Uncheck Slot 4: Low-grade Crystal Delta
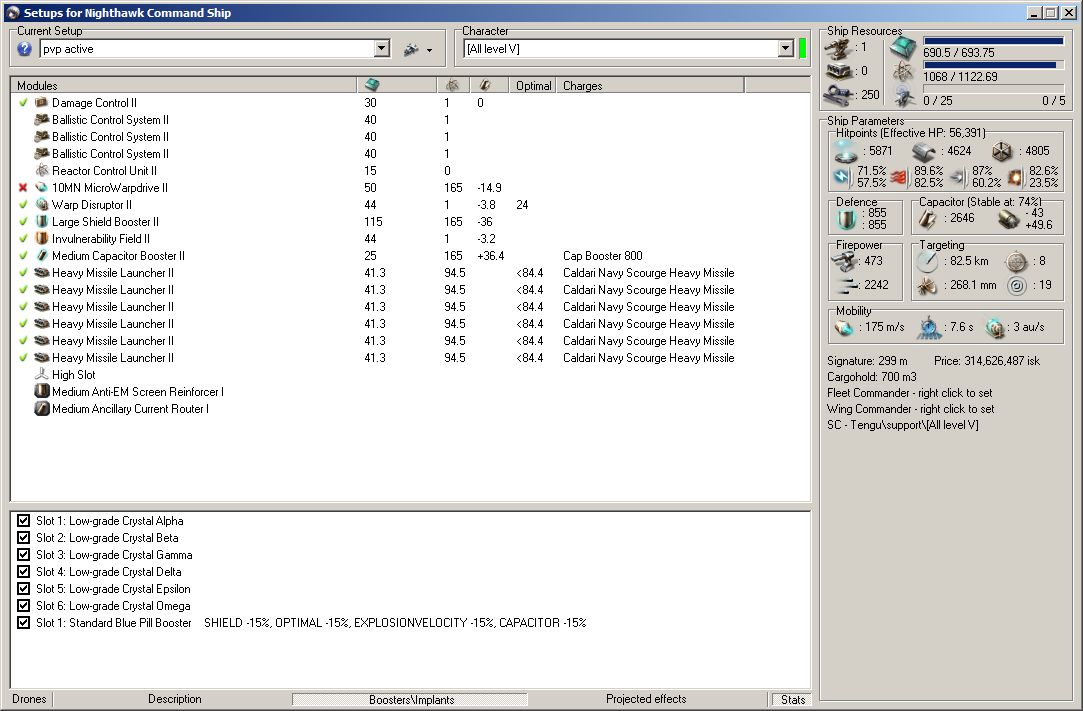Image resolution: width=1083 pixels, height=711 pixels. 23,571
